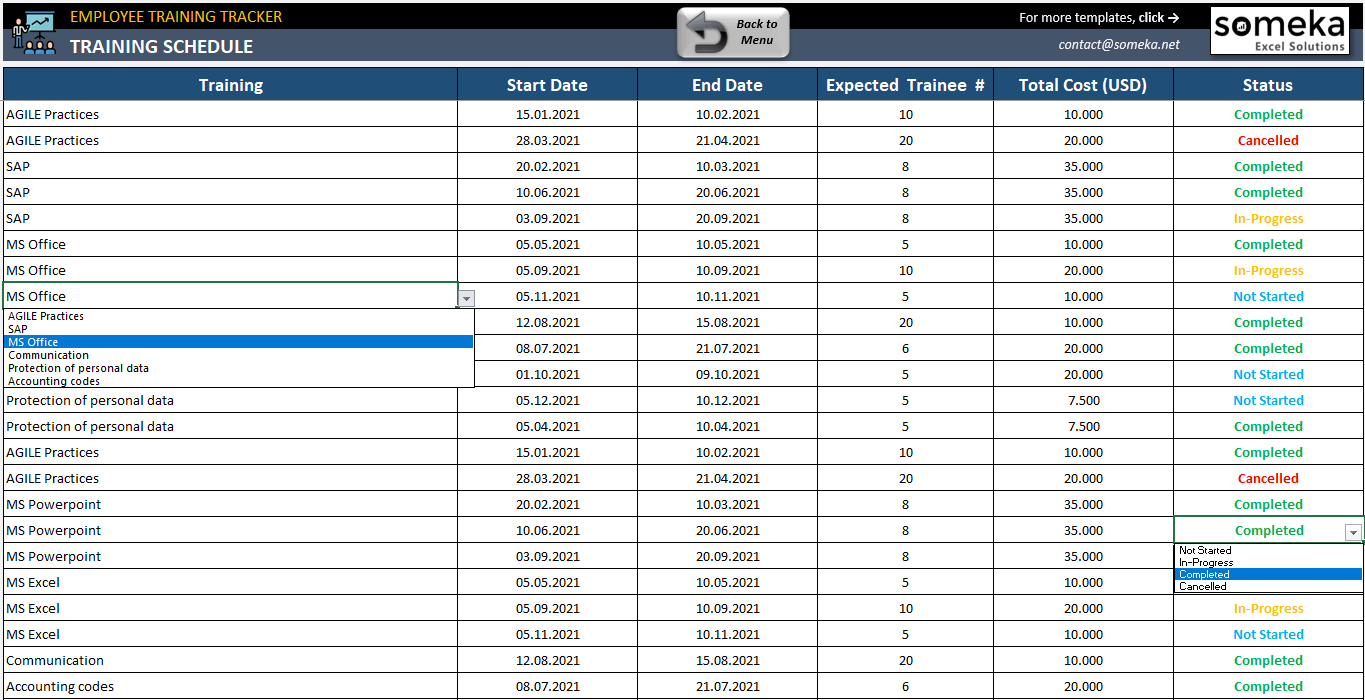
Task: Click Not Started status in the 05.11.2021 MS Office row
Action: pos(1268,296)
